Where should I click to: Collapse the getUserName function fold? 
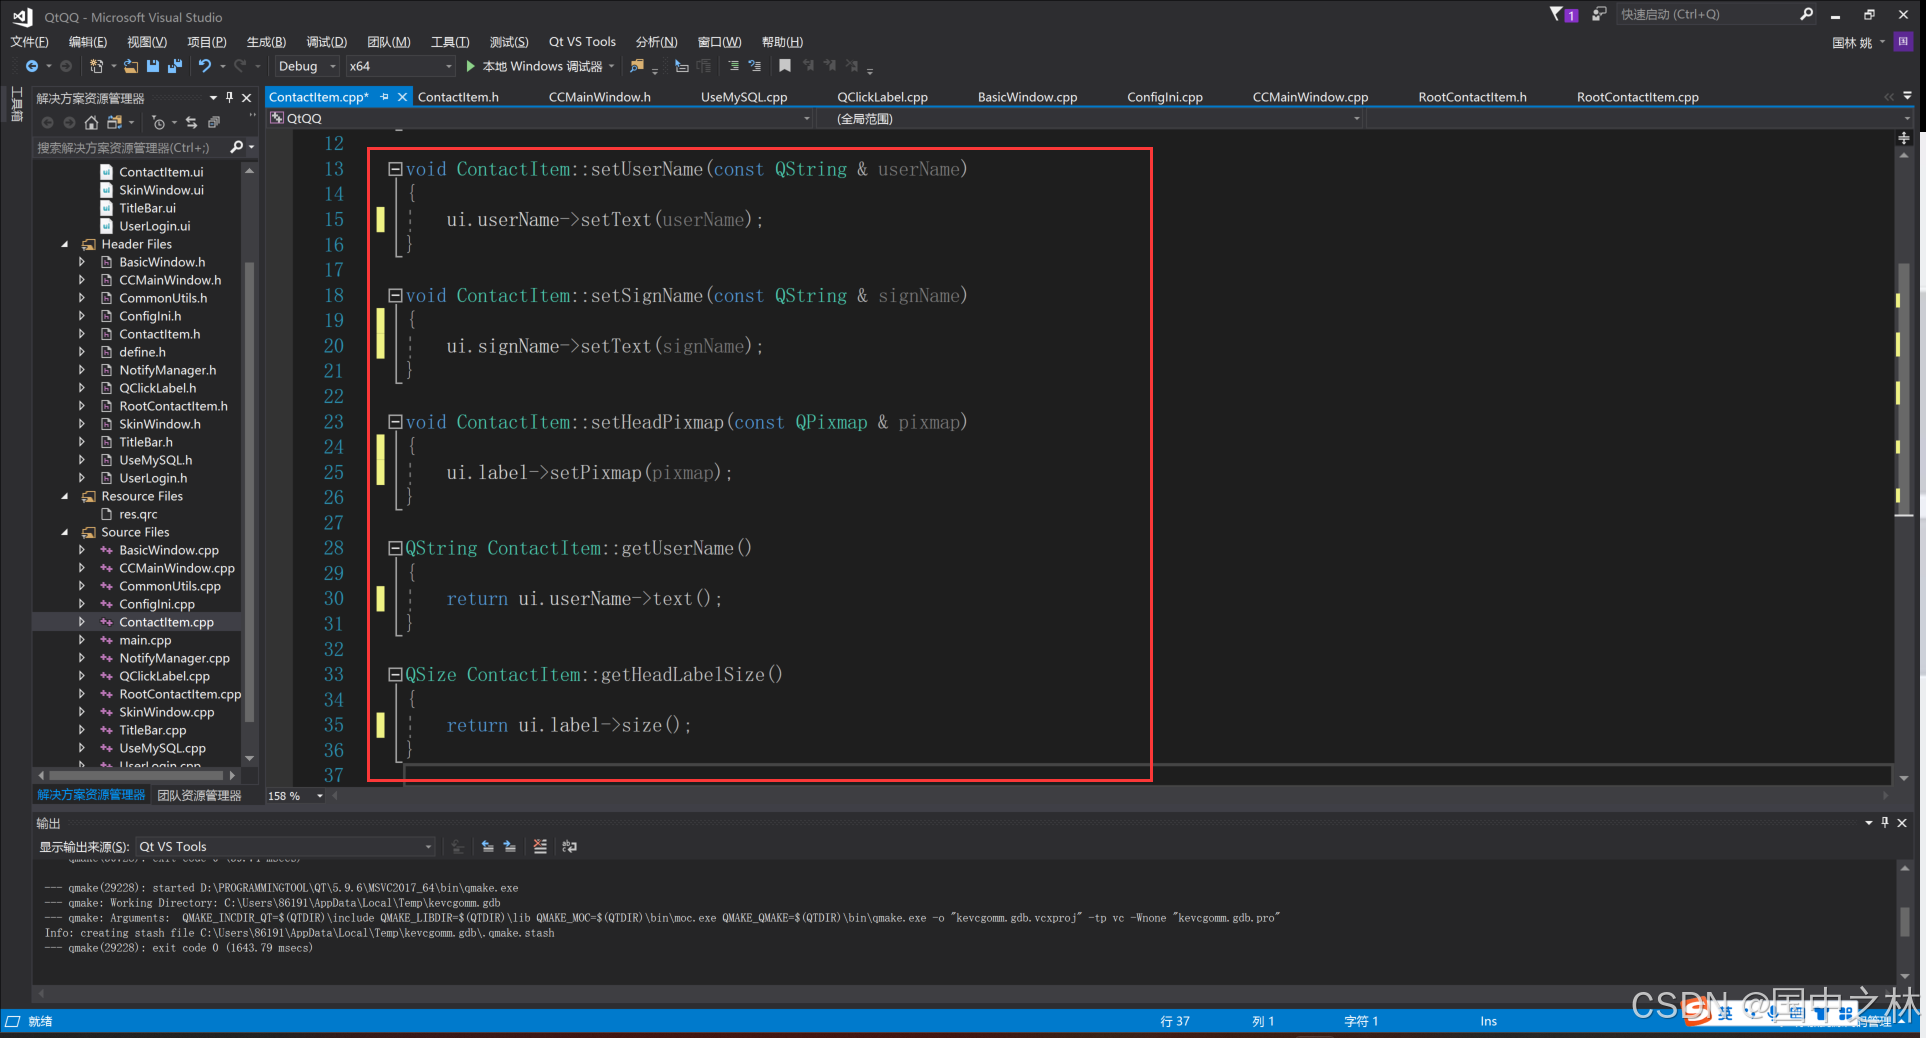395,548
